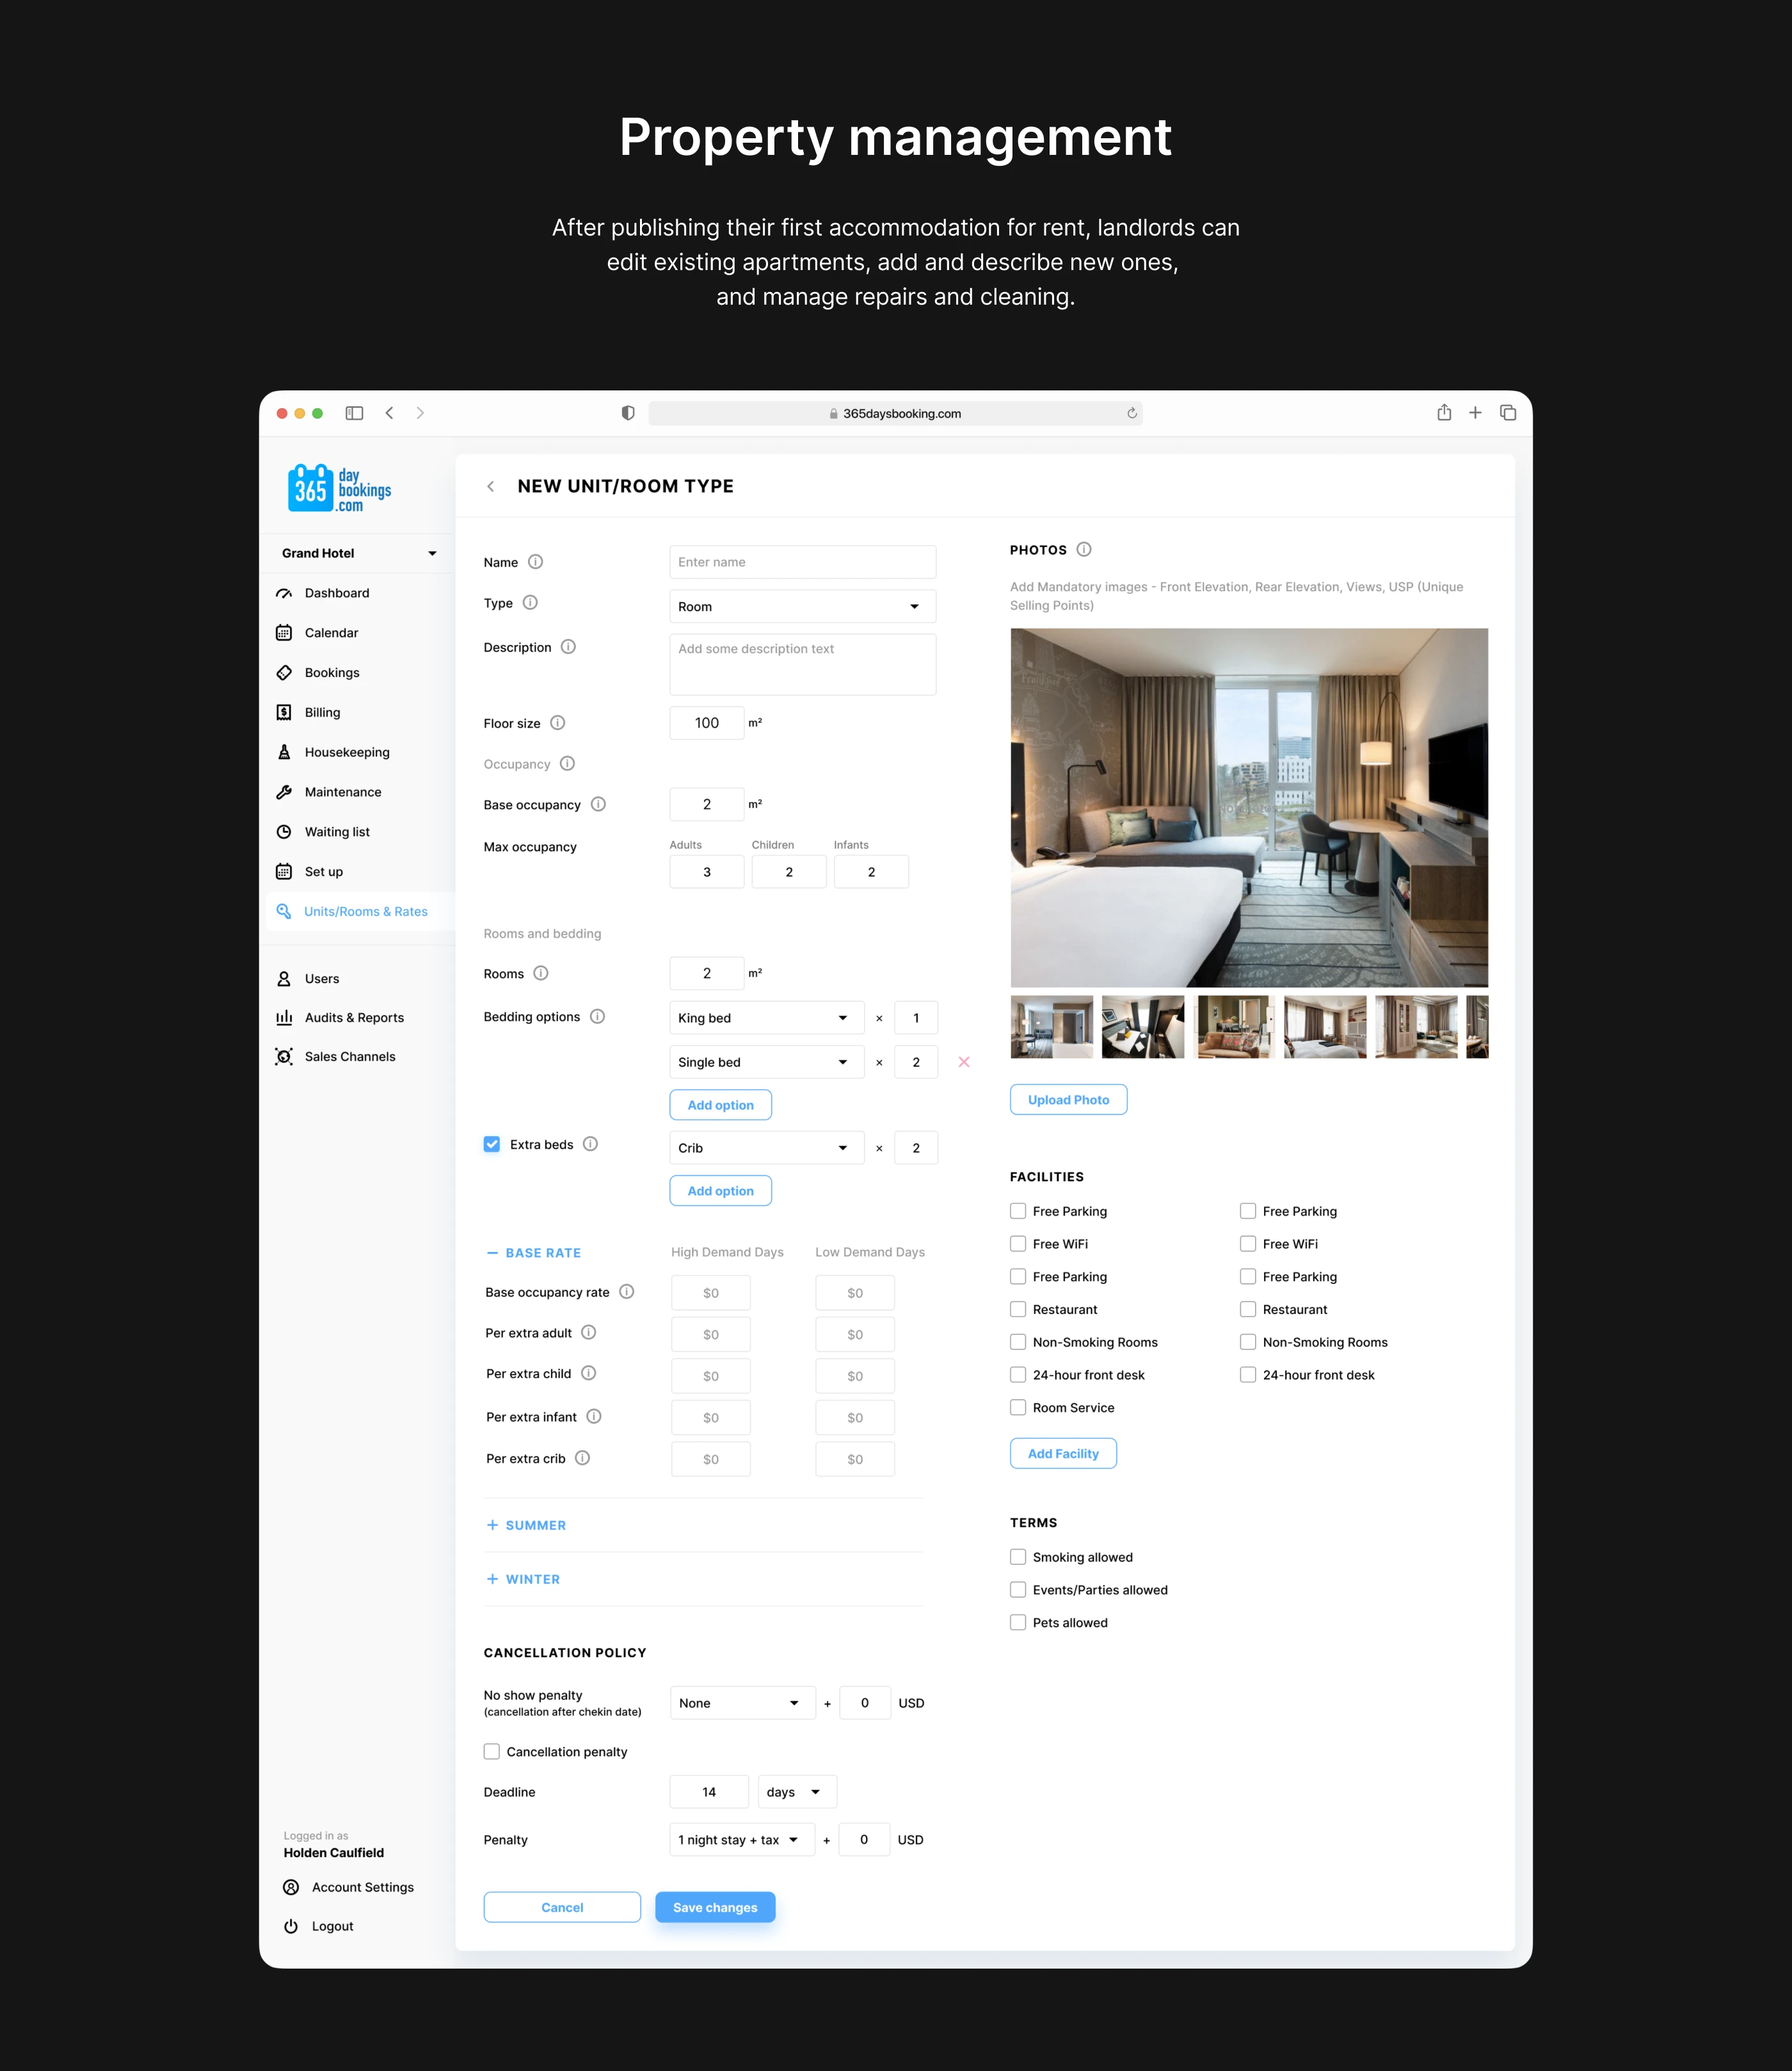
Task: Check the Pets allowed checkbox
Action: [x=1018, y=1622]
